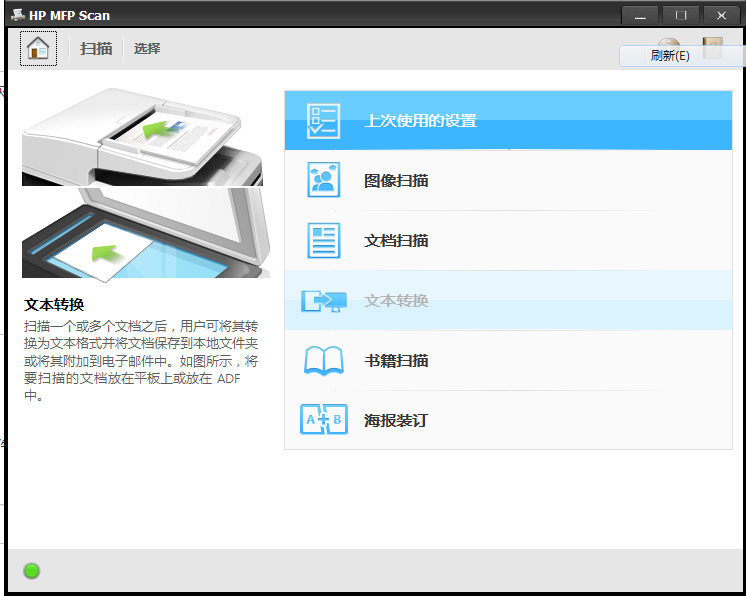Click the flatbed scanner illustration image
Viewport: 746px width, 596px height.
coord(142,233)
